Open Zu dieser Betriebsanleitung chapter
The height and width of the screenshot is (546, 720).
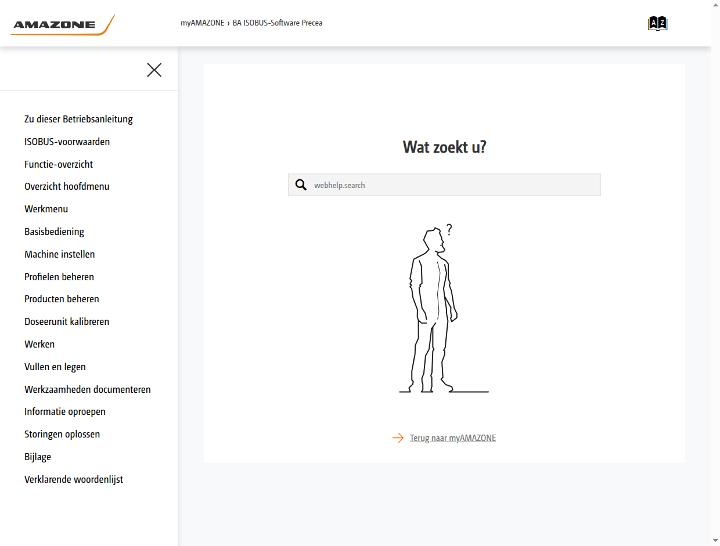tap(79, 119)
